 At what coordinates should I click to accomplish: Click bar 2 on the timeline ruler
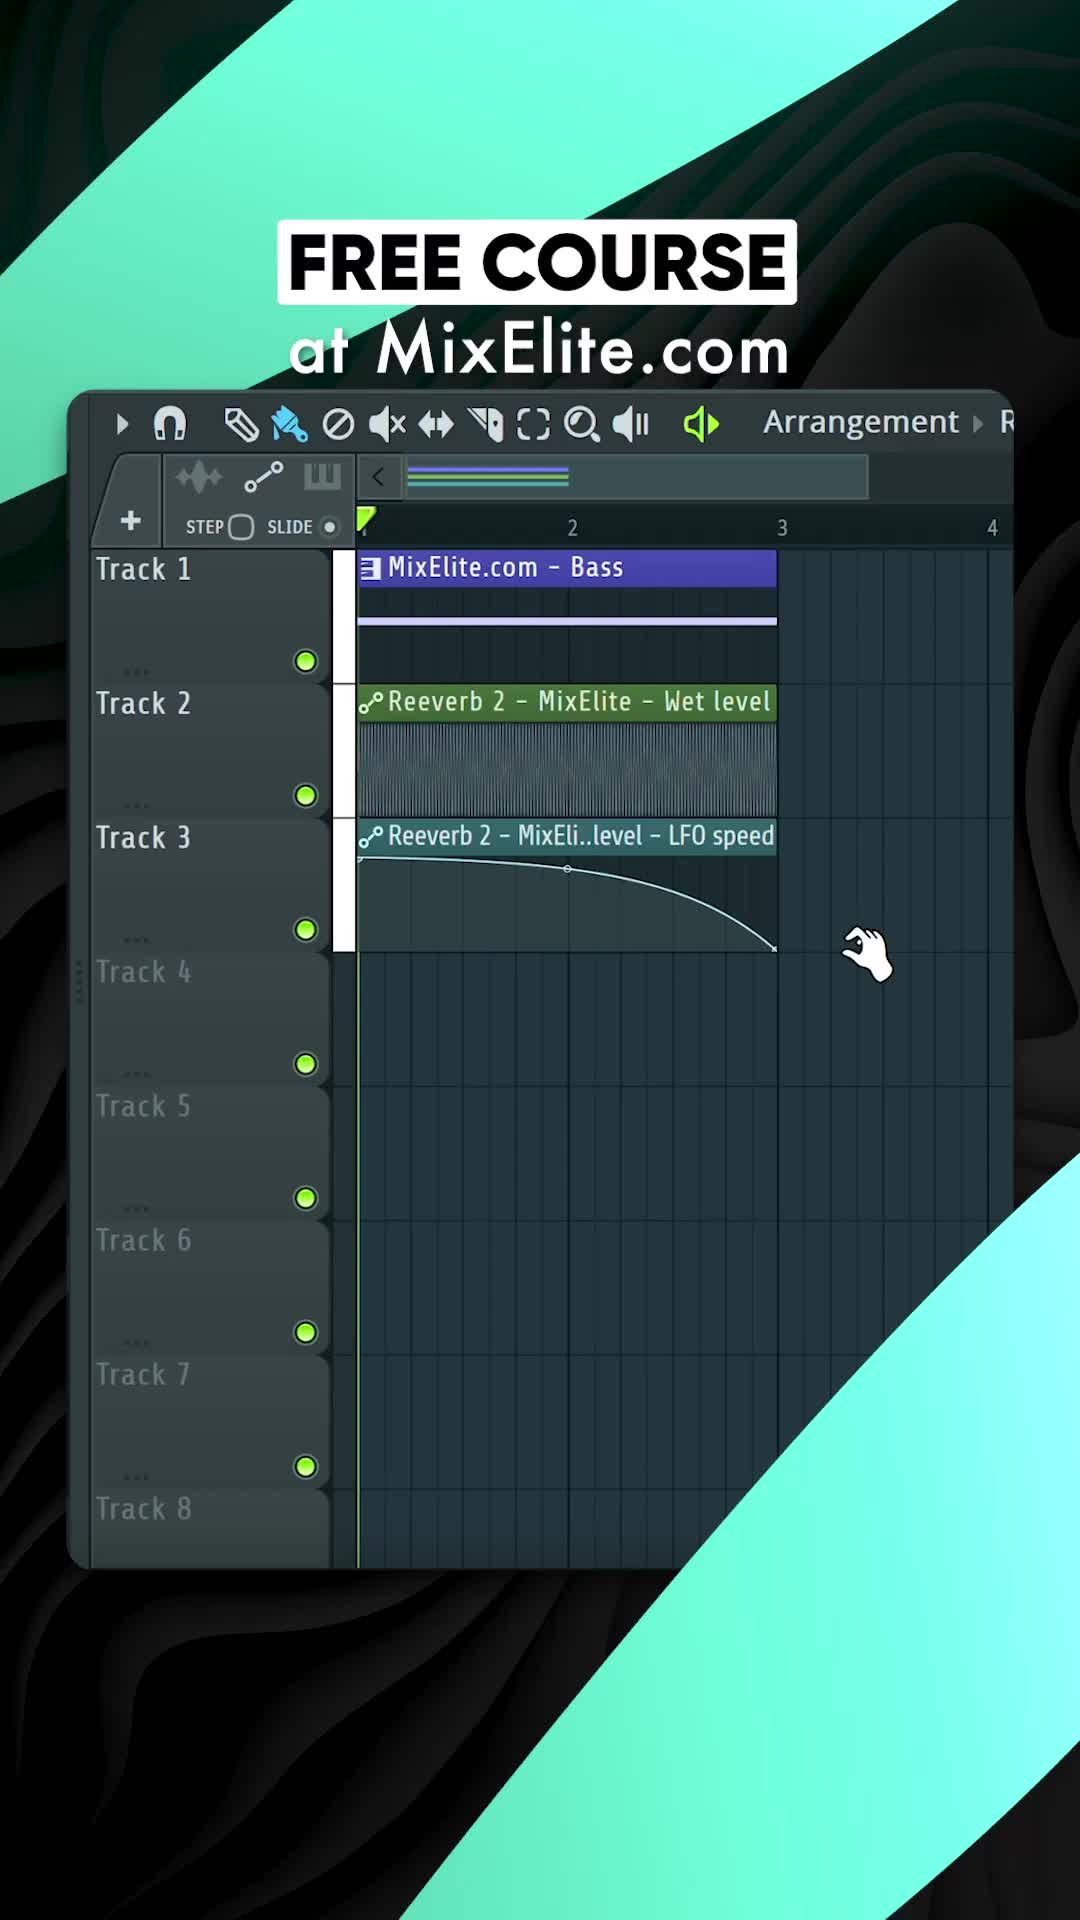(x=572, y=528)
